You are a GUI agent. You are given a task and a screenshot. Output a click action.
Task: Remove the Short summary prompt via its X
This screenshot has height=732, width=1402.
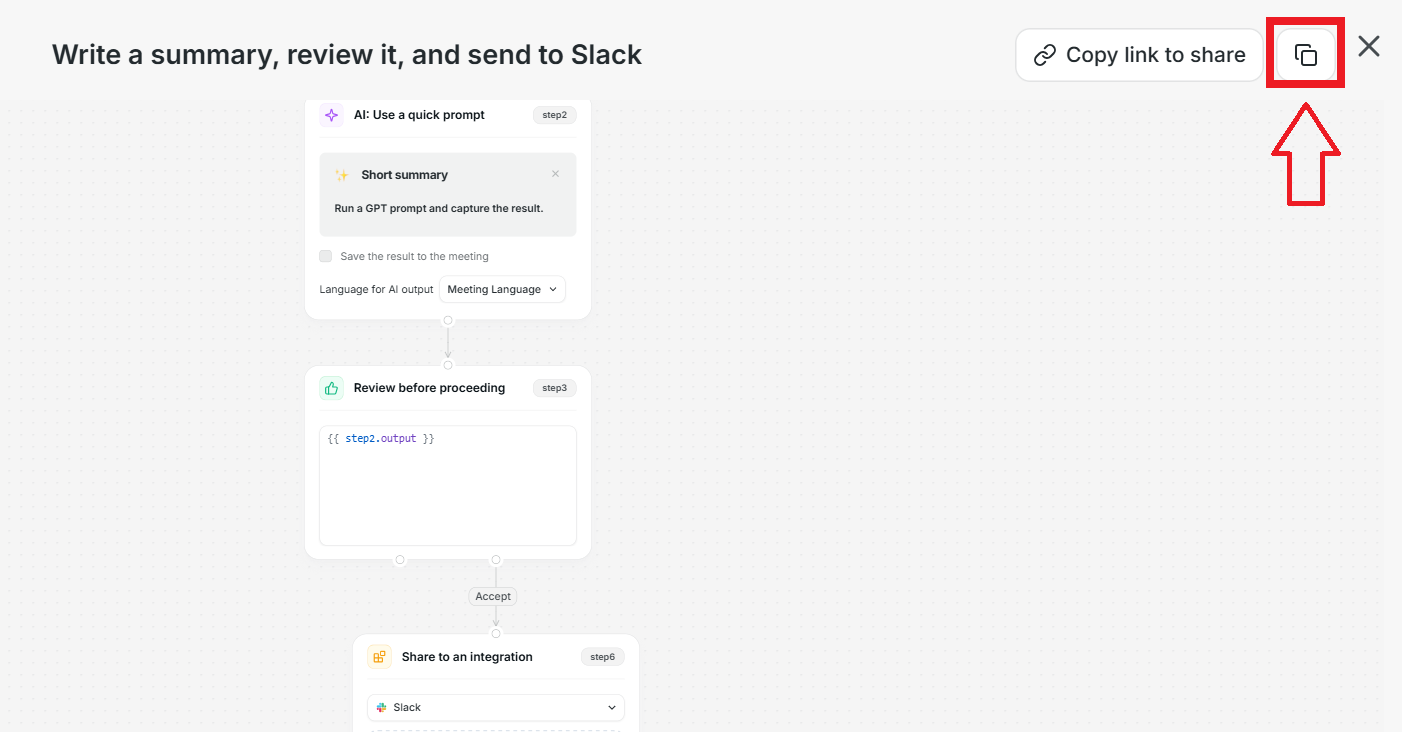point(556,174)
